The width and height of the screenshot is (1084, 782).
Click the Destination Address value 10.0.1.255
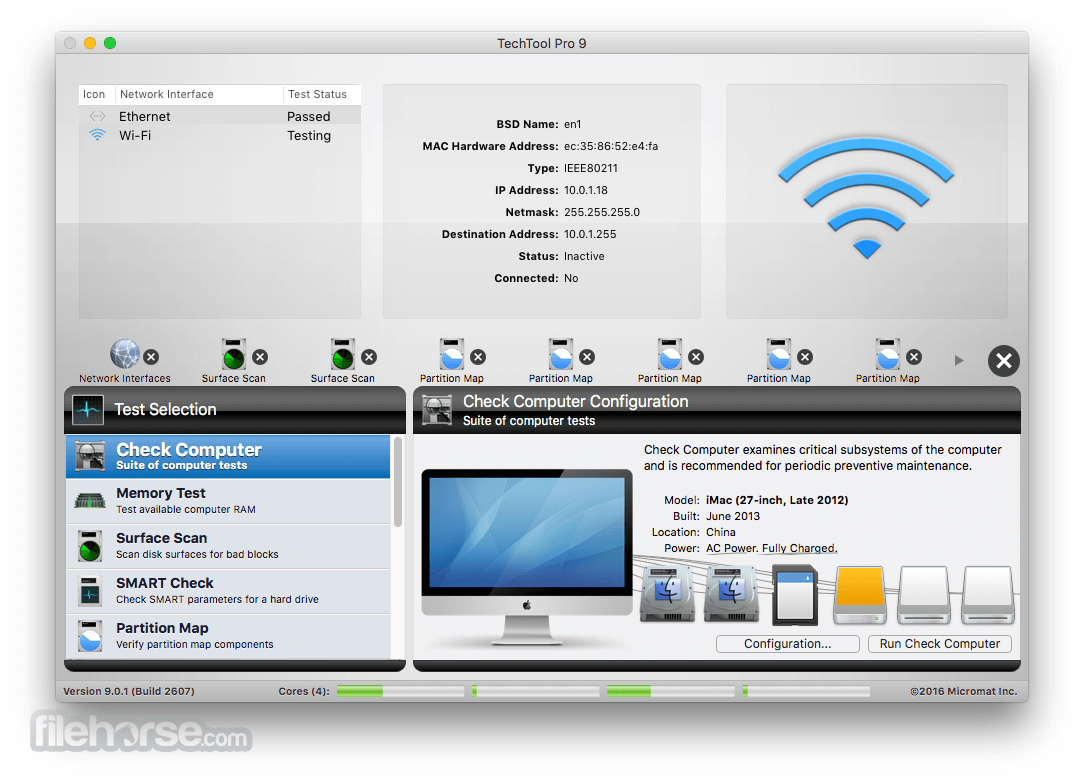(590, 234)
